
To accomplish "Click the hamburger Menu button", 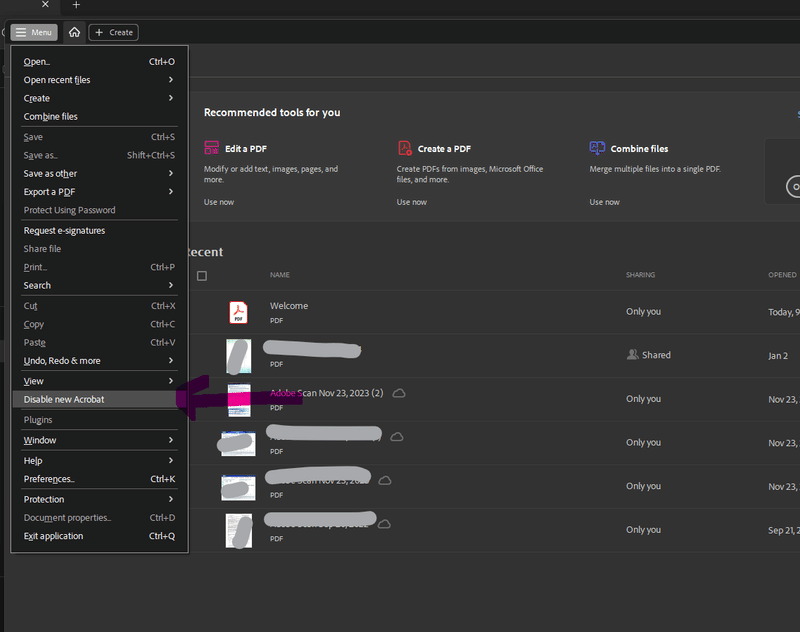I will coord(34,32).
